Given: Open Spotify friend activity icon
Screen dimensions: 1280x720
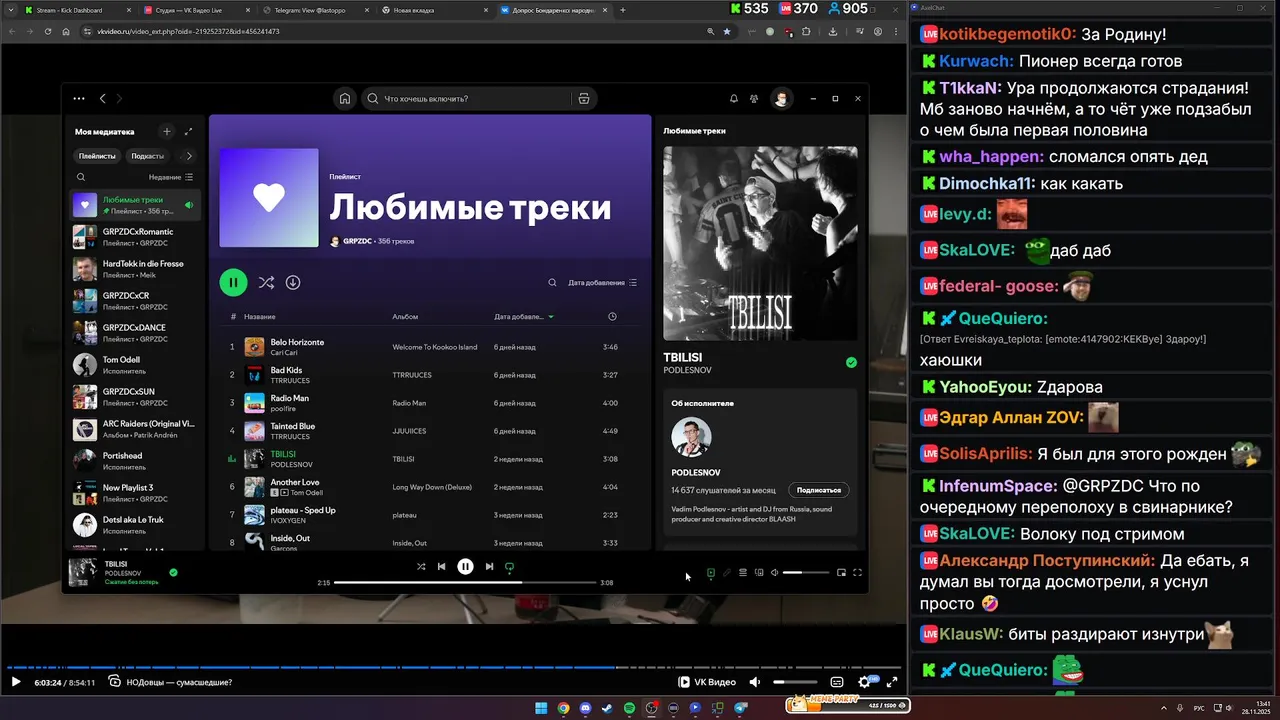Looking at the screenshot, I should 754,99.
